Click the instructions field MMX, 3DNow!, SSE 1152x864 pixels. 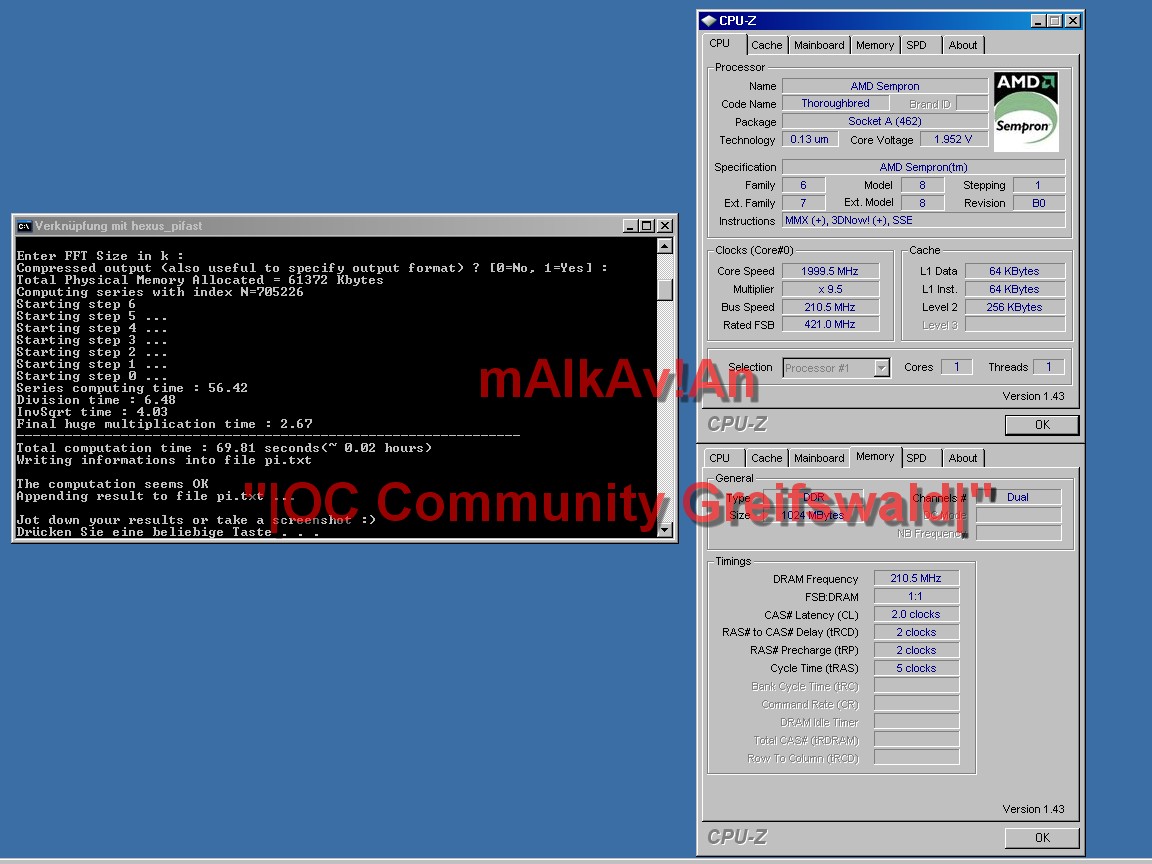click(924, 220)
